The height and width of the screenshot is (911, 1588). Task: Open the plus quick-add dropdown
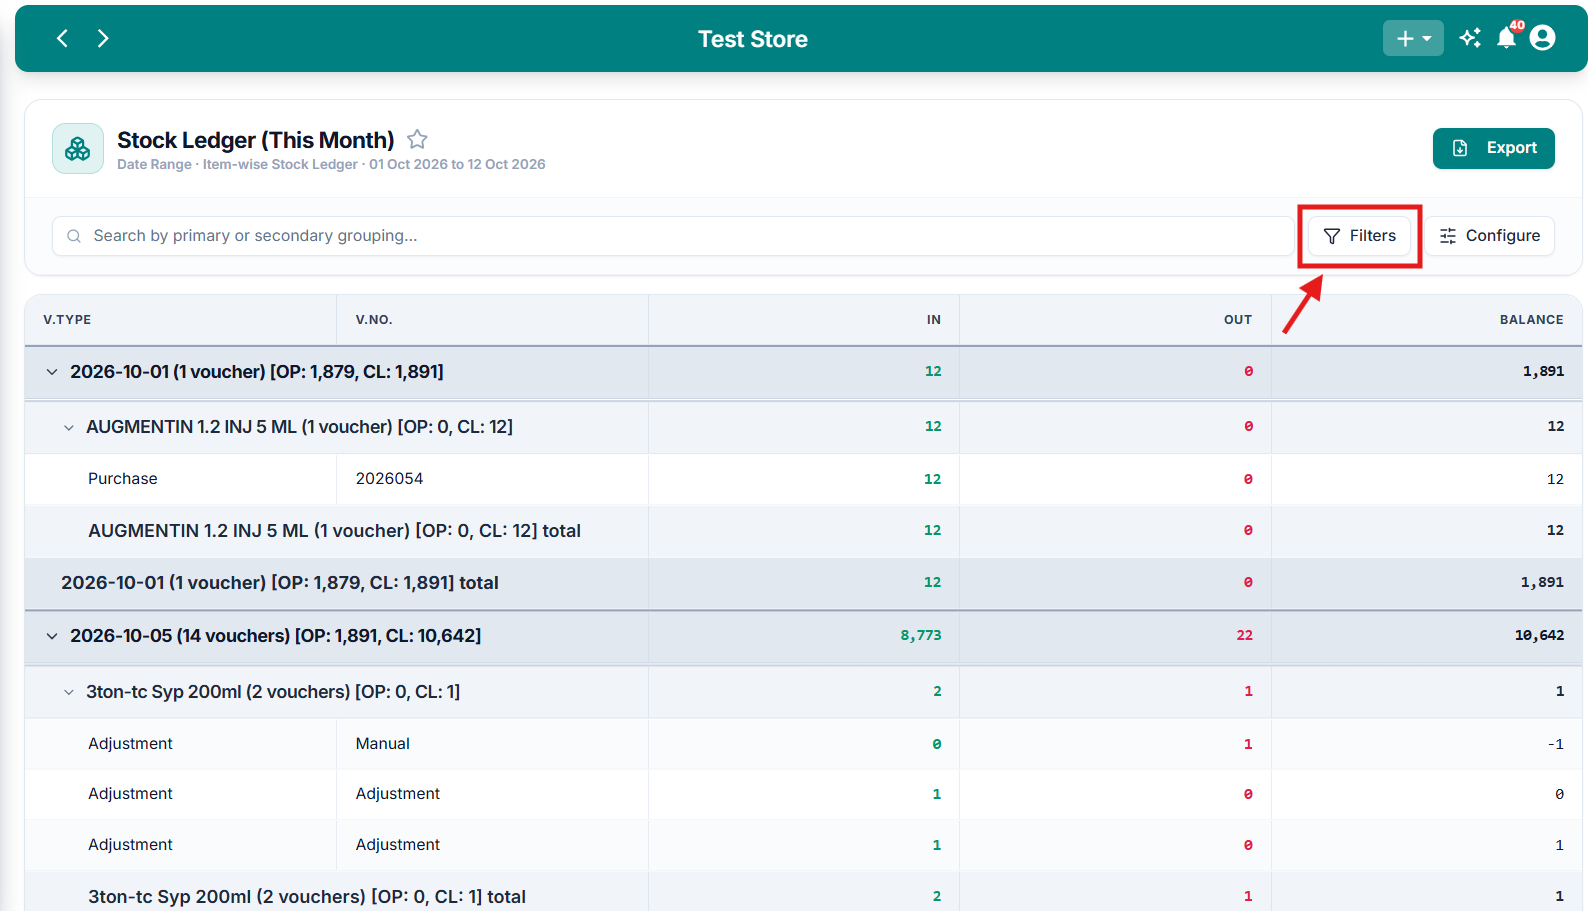pyautogui.click(x=1413, y=38)
